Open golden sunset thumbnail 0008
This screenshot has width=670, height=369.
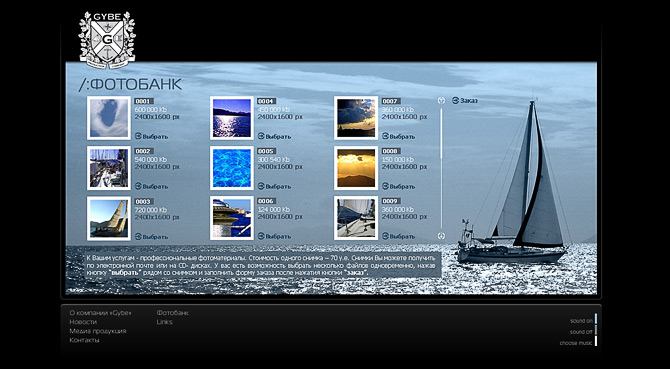(x=356, y=168)
